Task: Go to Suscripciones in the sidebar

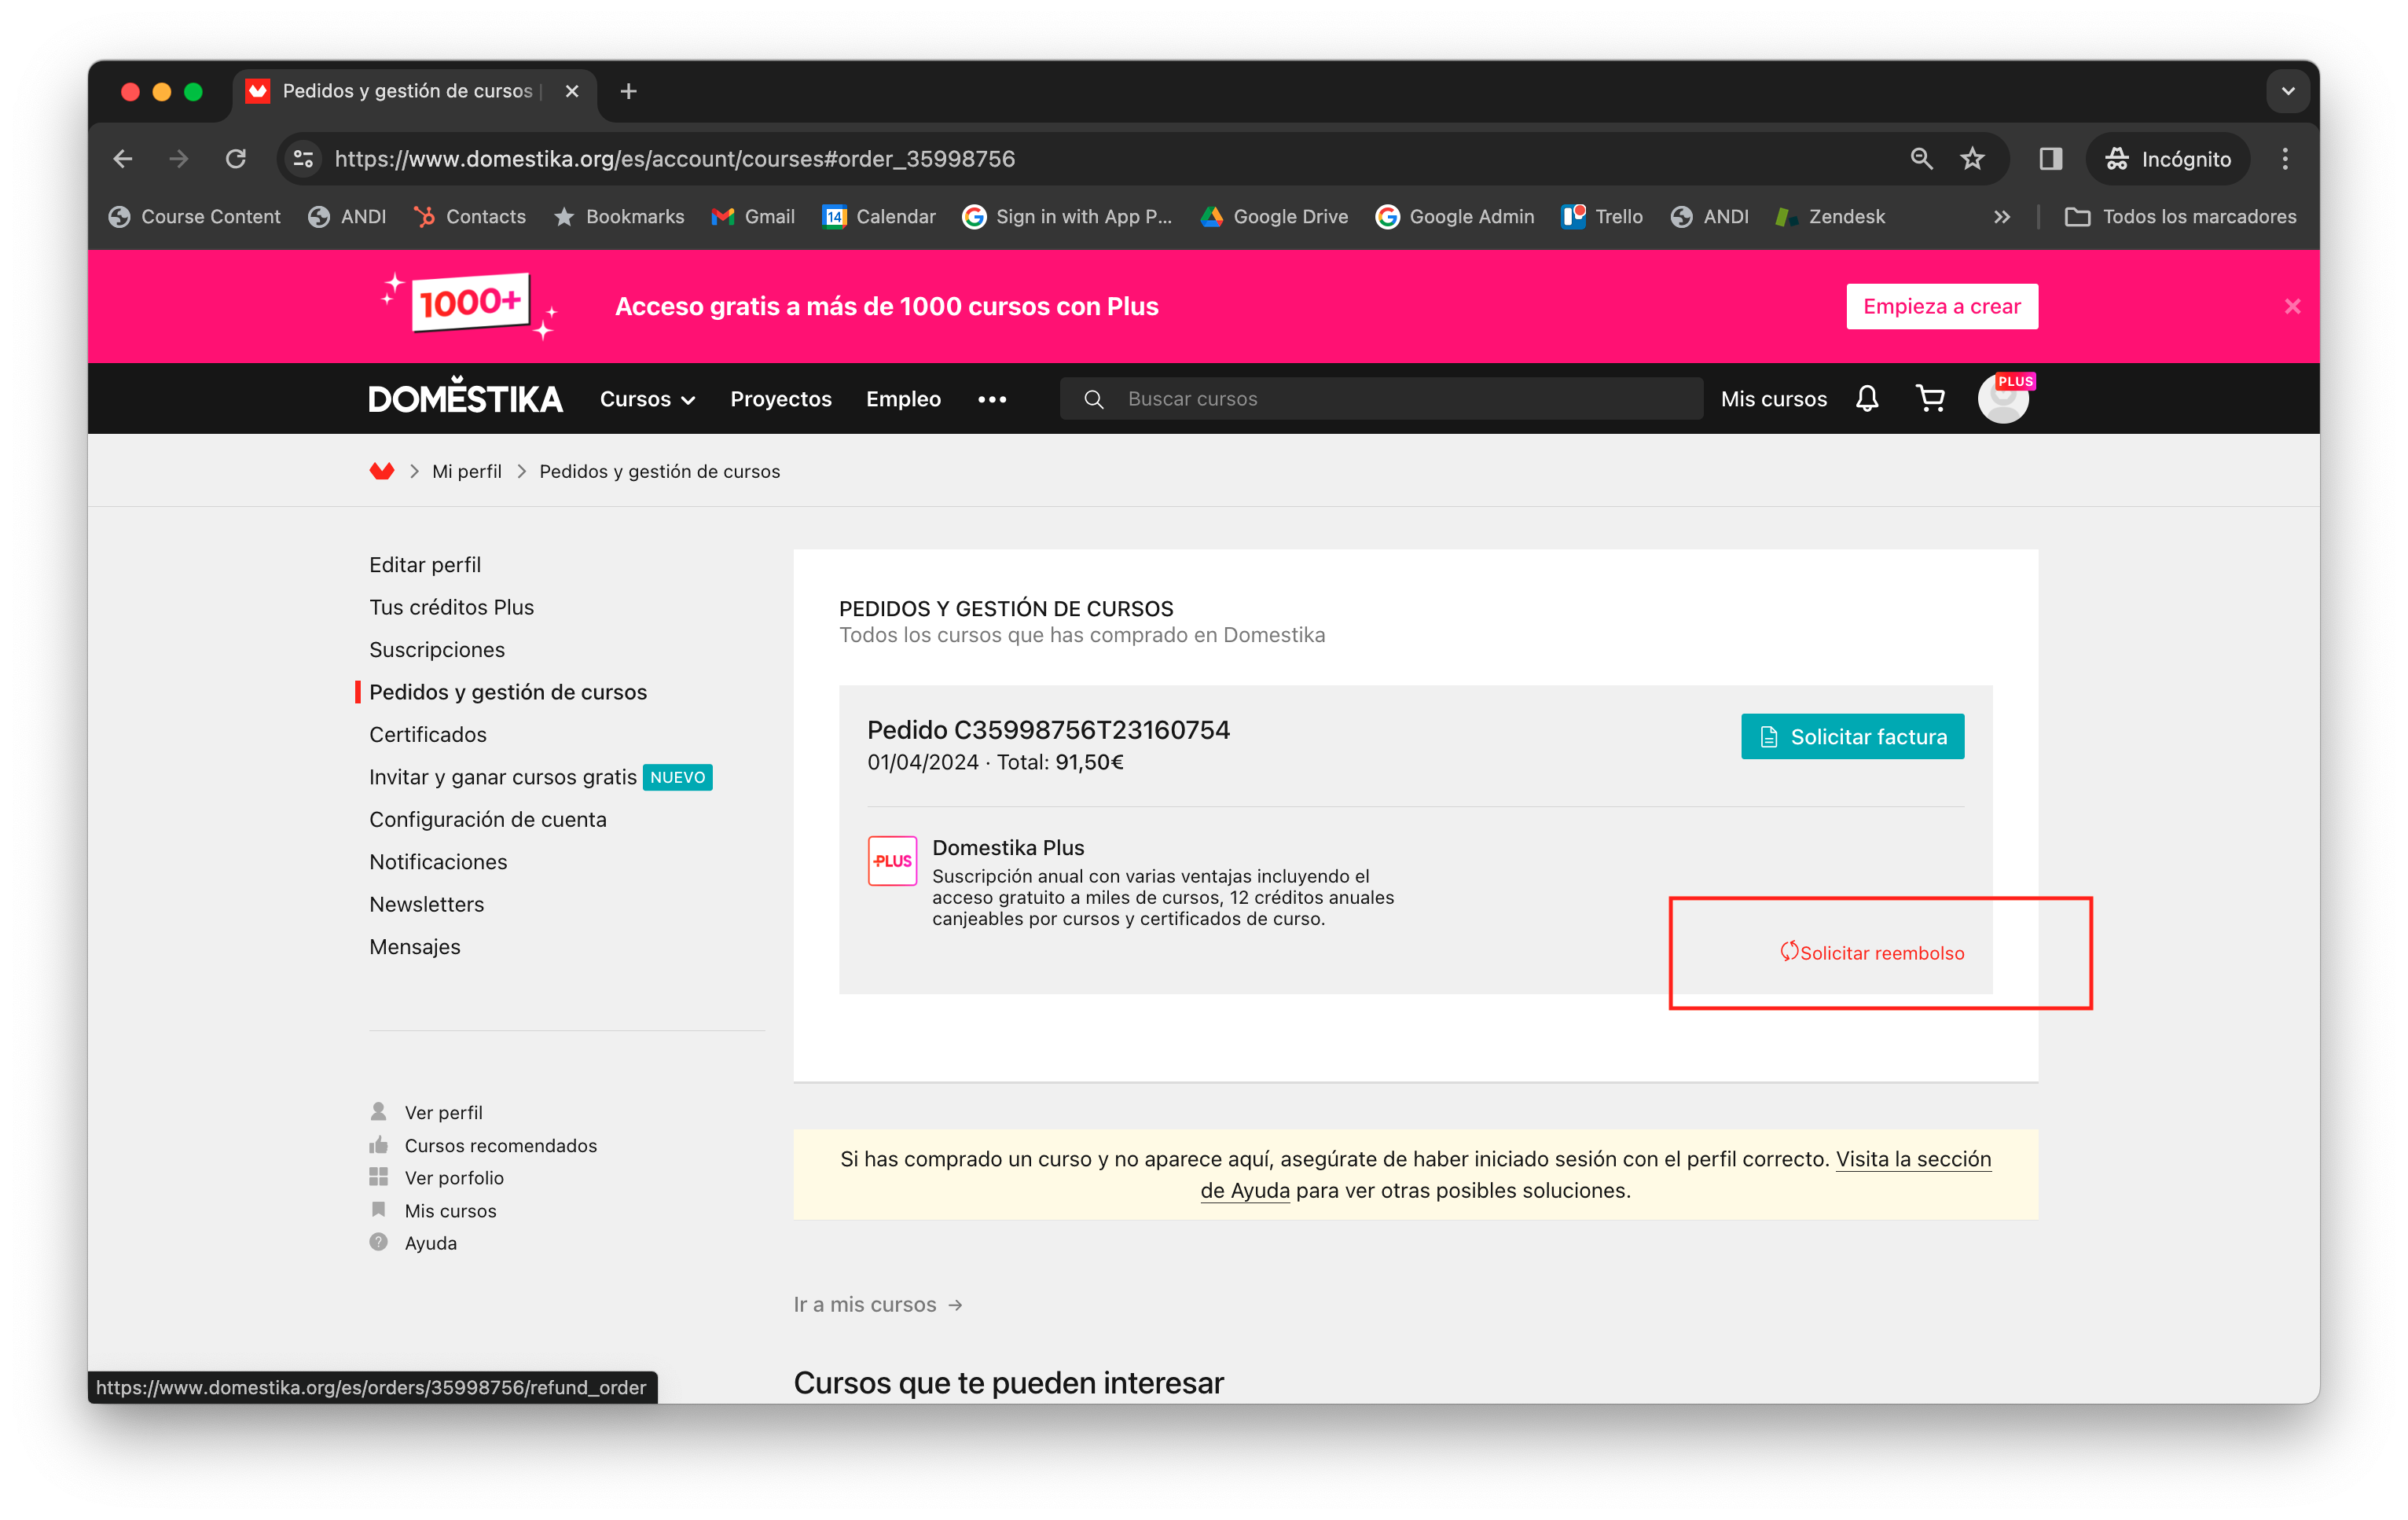Action: point(437,650)
